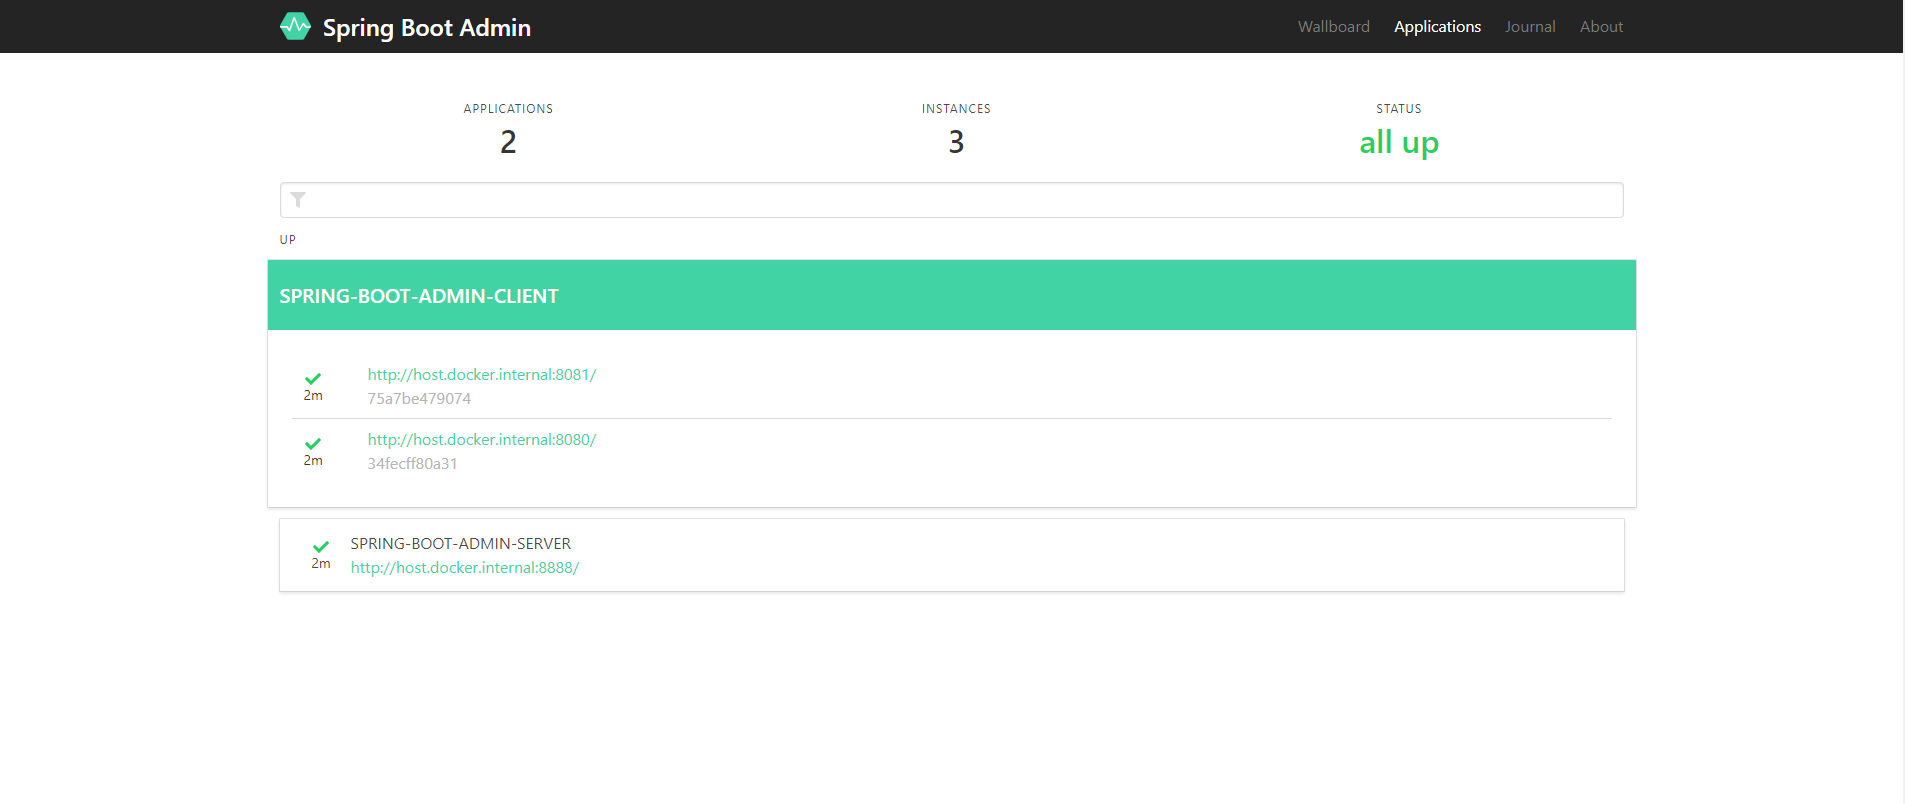
Task: Click the UP status group label
Action: pos(288,240)
